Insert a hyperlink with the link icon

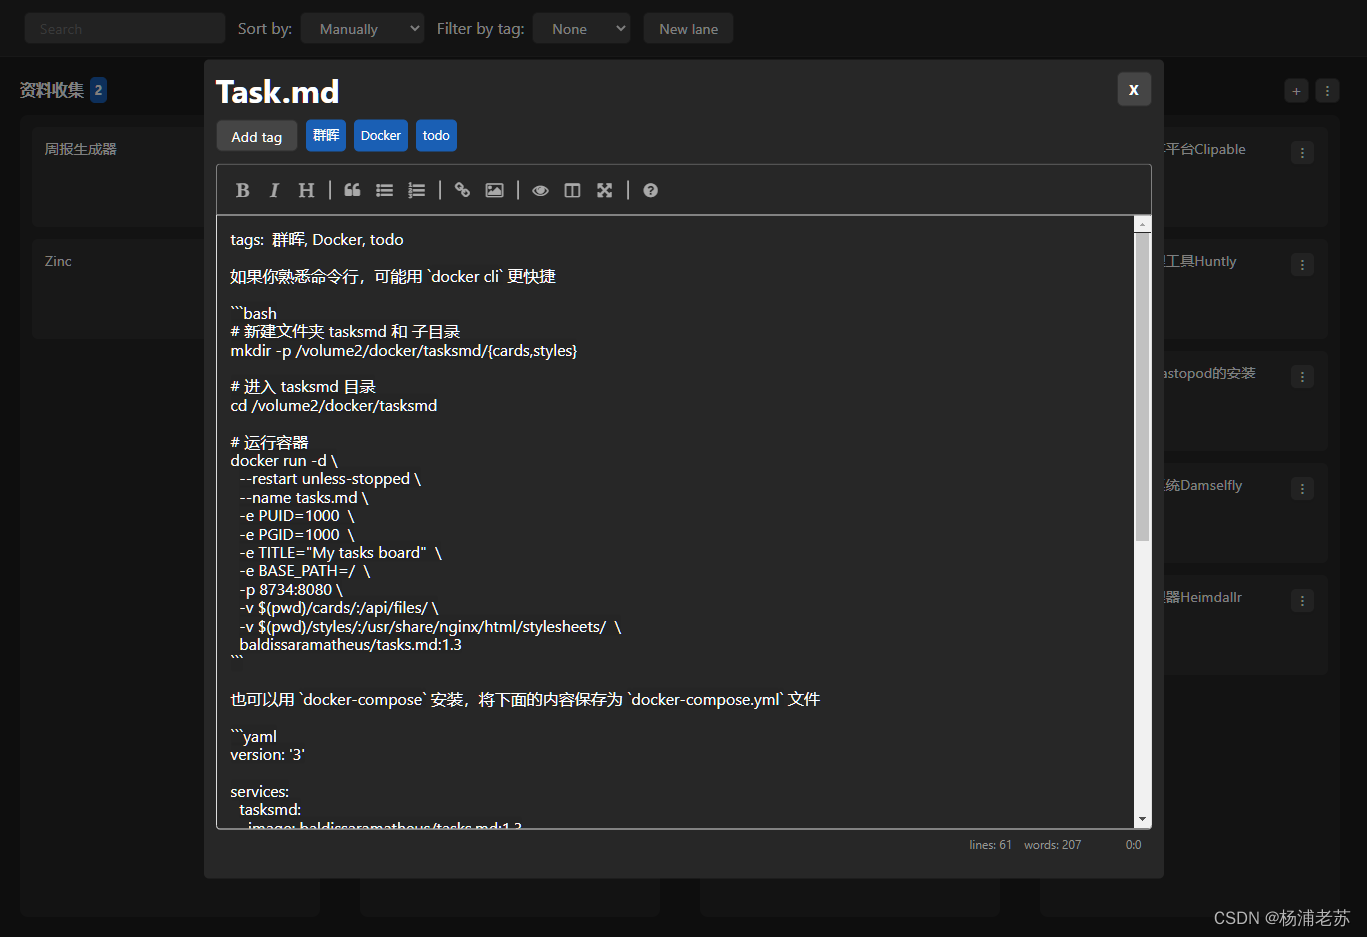pos(461,190)
